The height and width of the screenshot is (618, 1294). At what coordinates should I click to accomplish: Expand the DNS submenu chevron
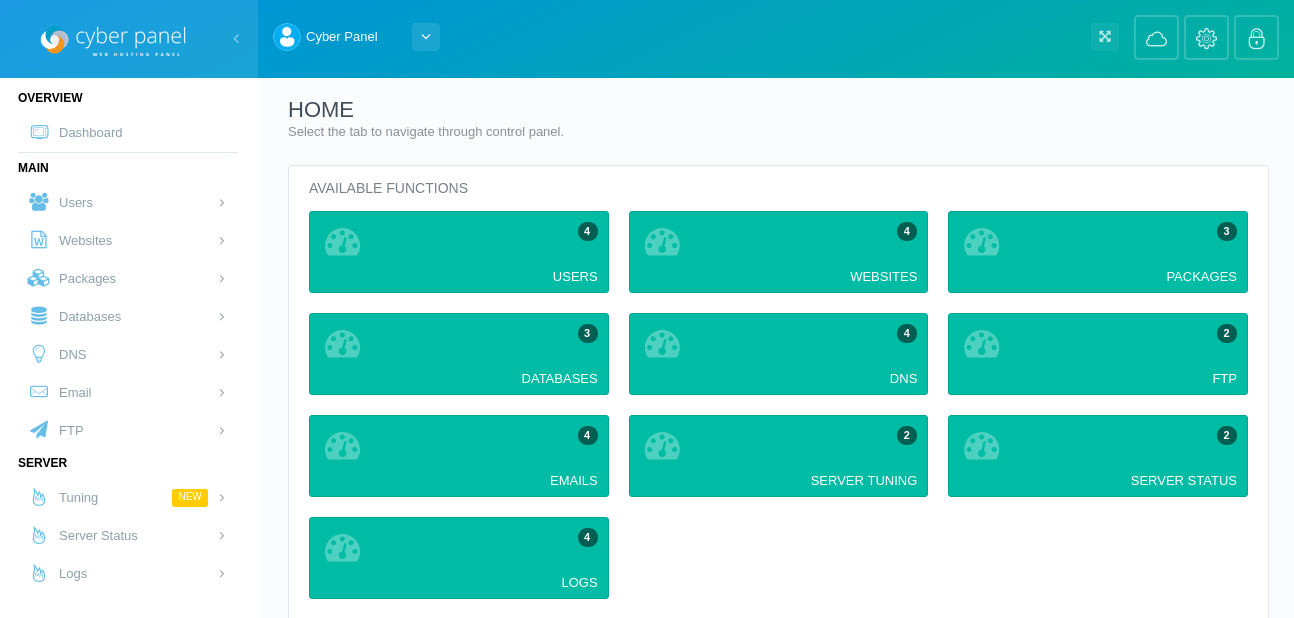[222, 354]
